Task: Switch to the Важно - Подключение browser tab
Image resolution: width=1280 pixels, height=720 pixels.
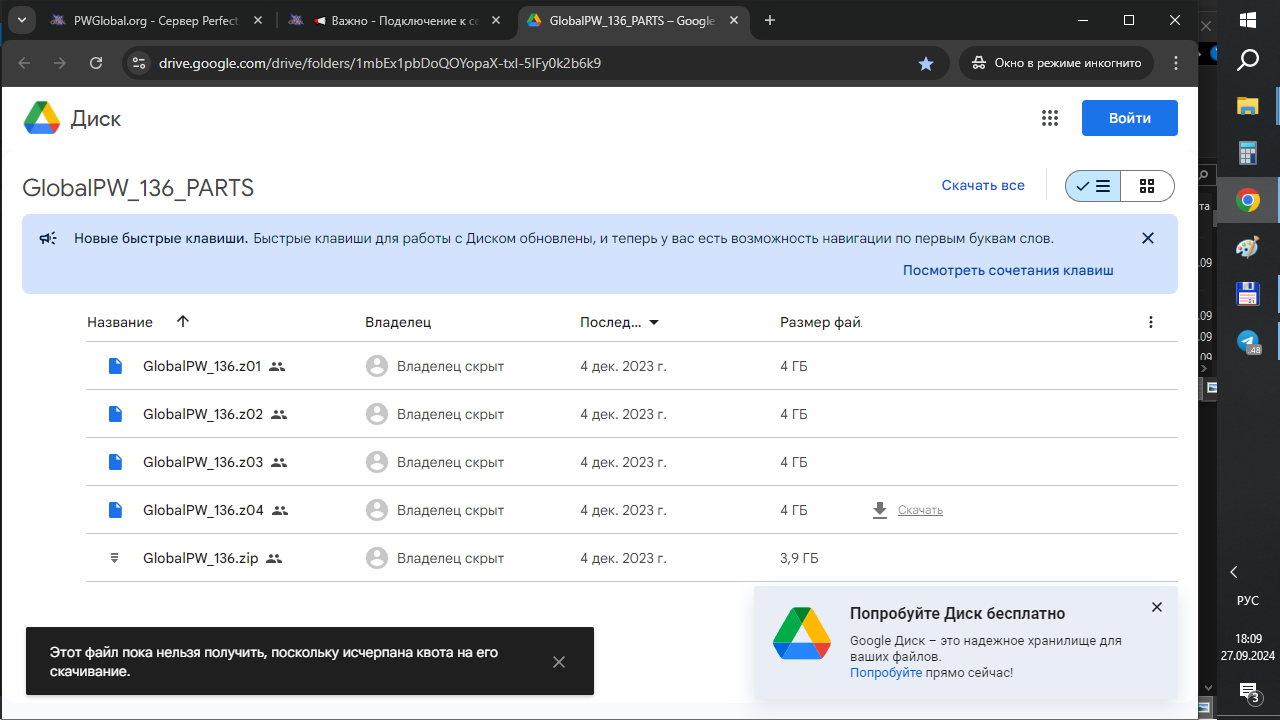Action: pyautogui.click(x=397, y=20)
